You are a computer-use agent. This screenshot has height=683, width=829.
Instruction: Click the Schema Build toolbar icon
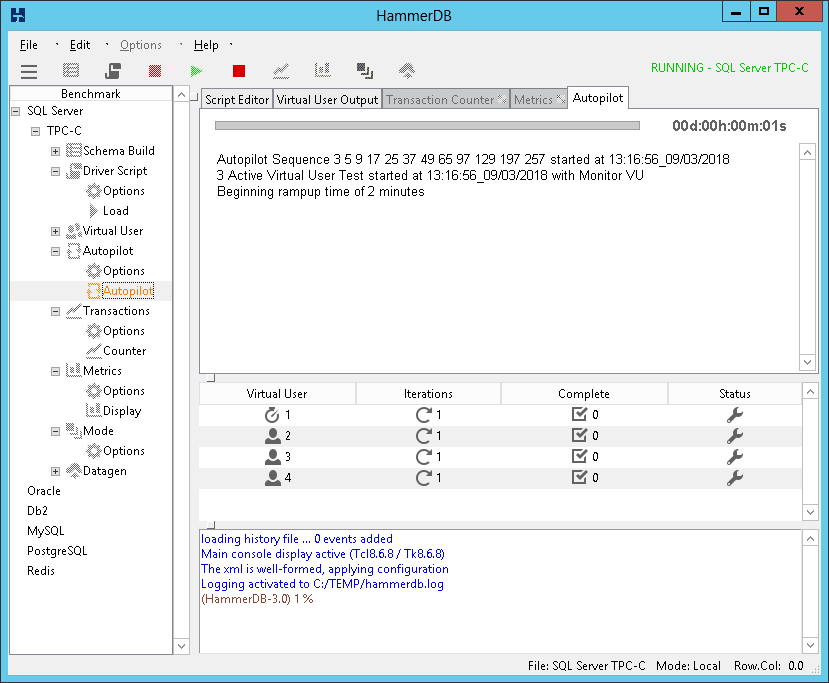[71, 71]
